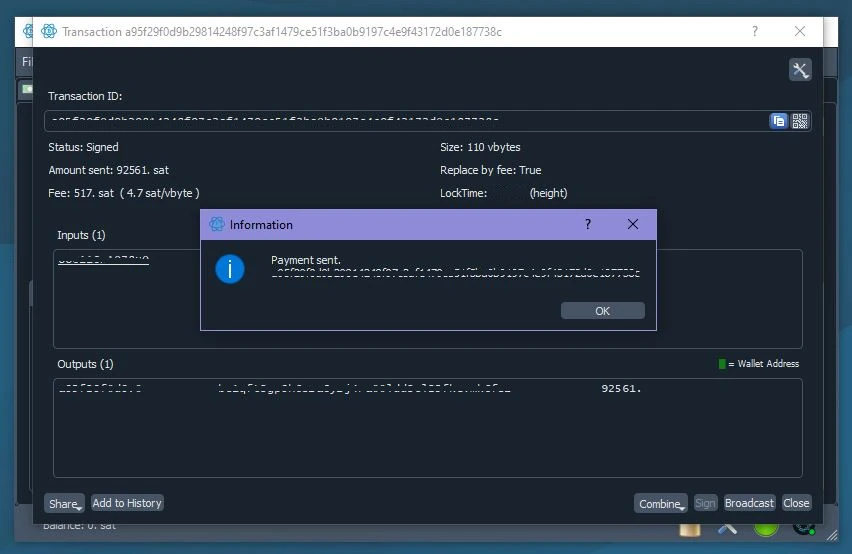The width and height of the screenshot is (852, 554).
Task: Click the blue info icon in dialog
Action: (230, 269)
